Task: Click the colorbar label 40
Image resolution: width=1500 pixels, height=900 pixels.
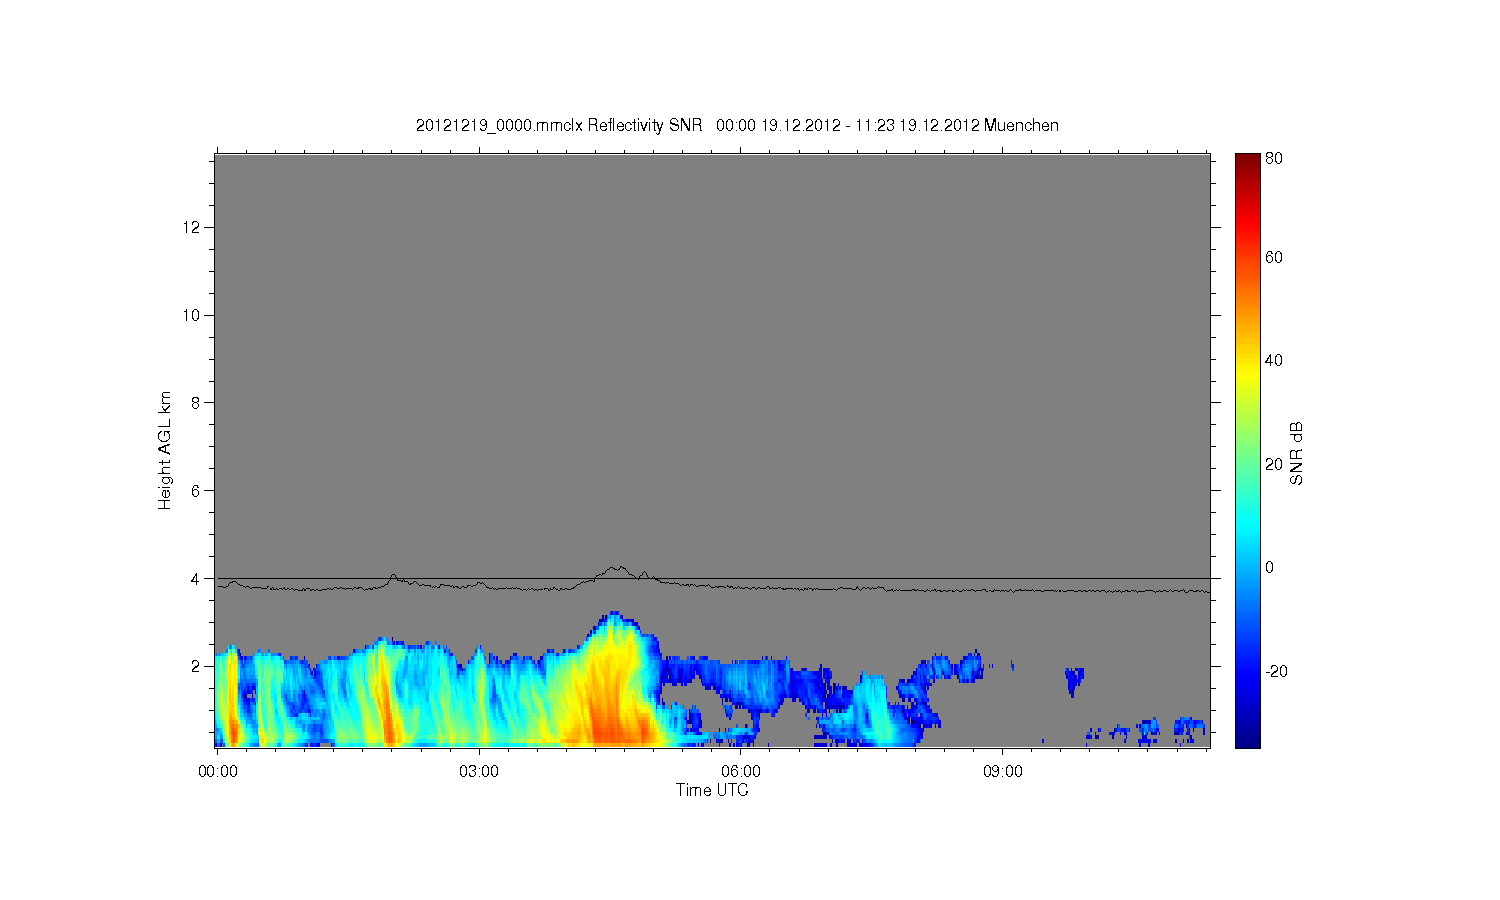Action: tap(1274, 360)
